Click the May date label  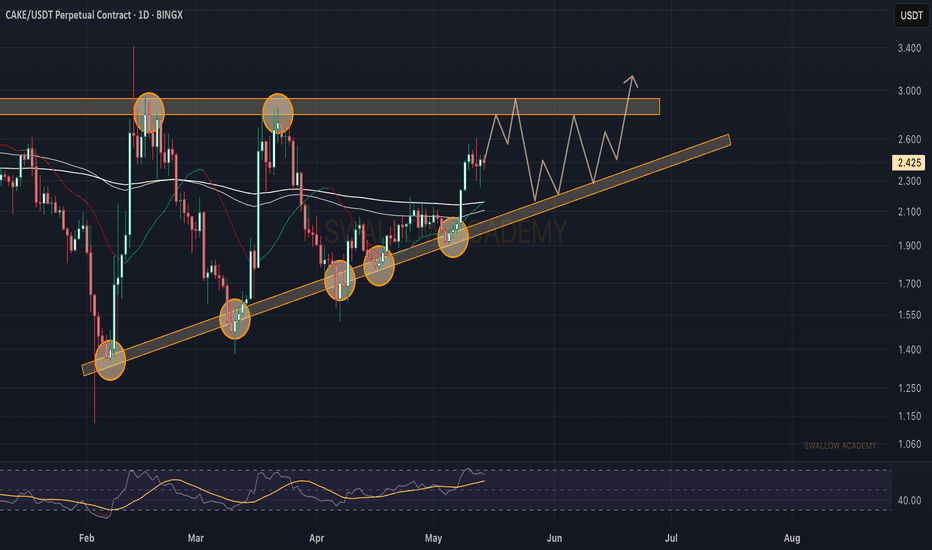click(433, 538)
